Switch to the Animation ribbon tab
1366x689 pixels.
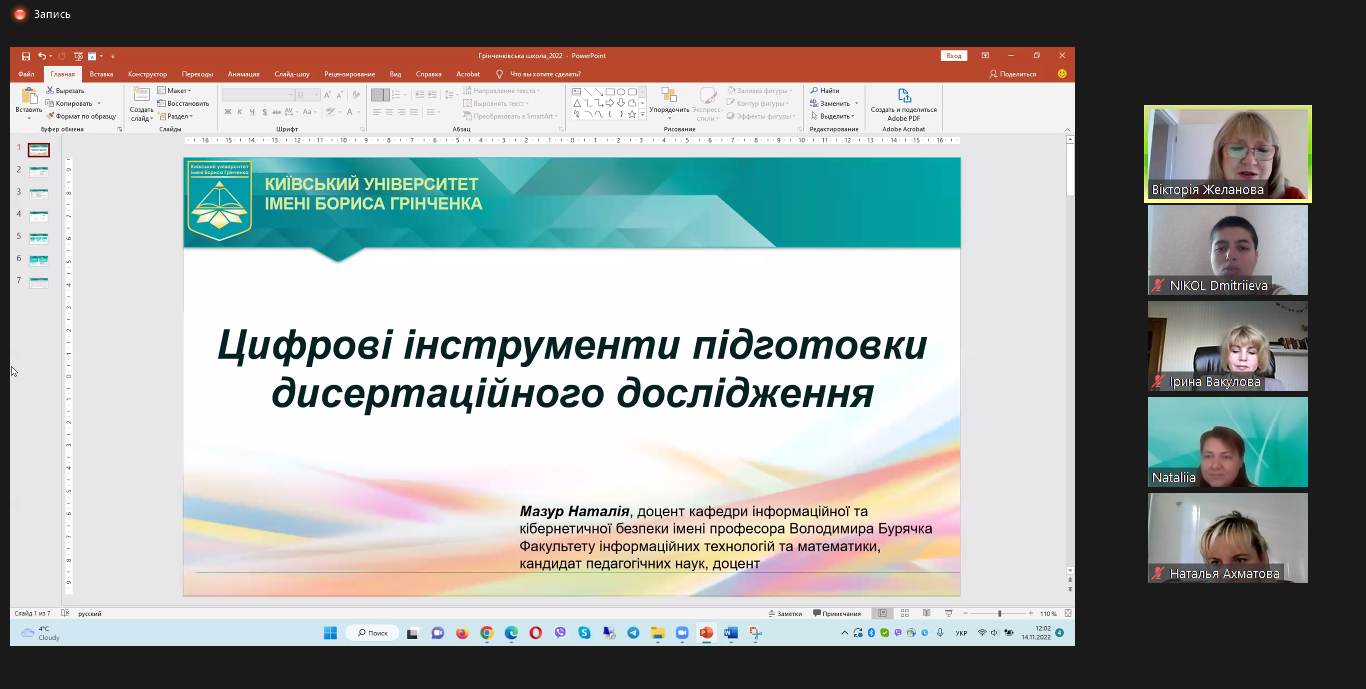coord(243,74)
